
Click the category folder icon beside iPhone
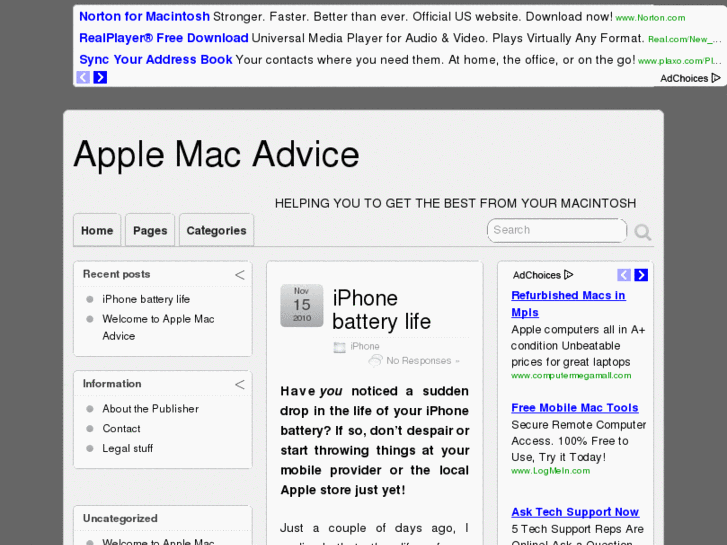coord(339,347)
